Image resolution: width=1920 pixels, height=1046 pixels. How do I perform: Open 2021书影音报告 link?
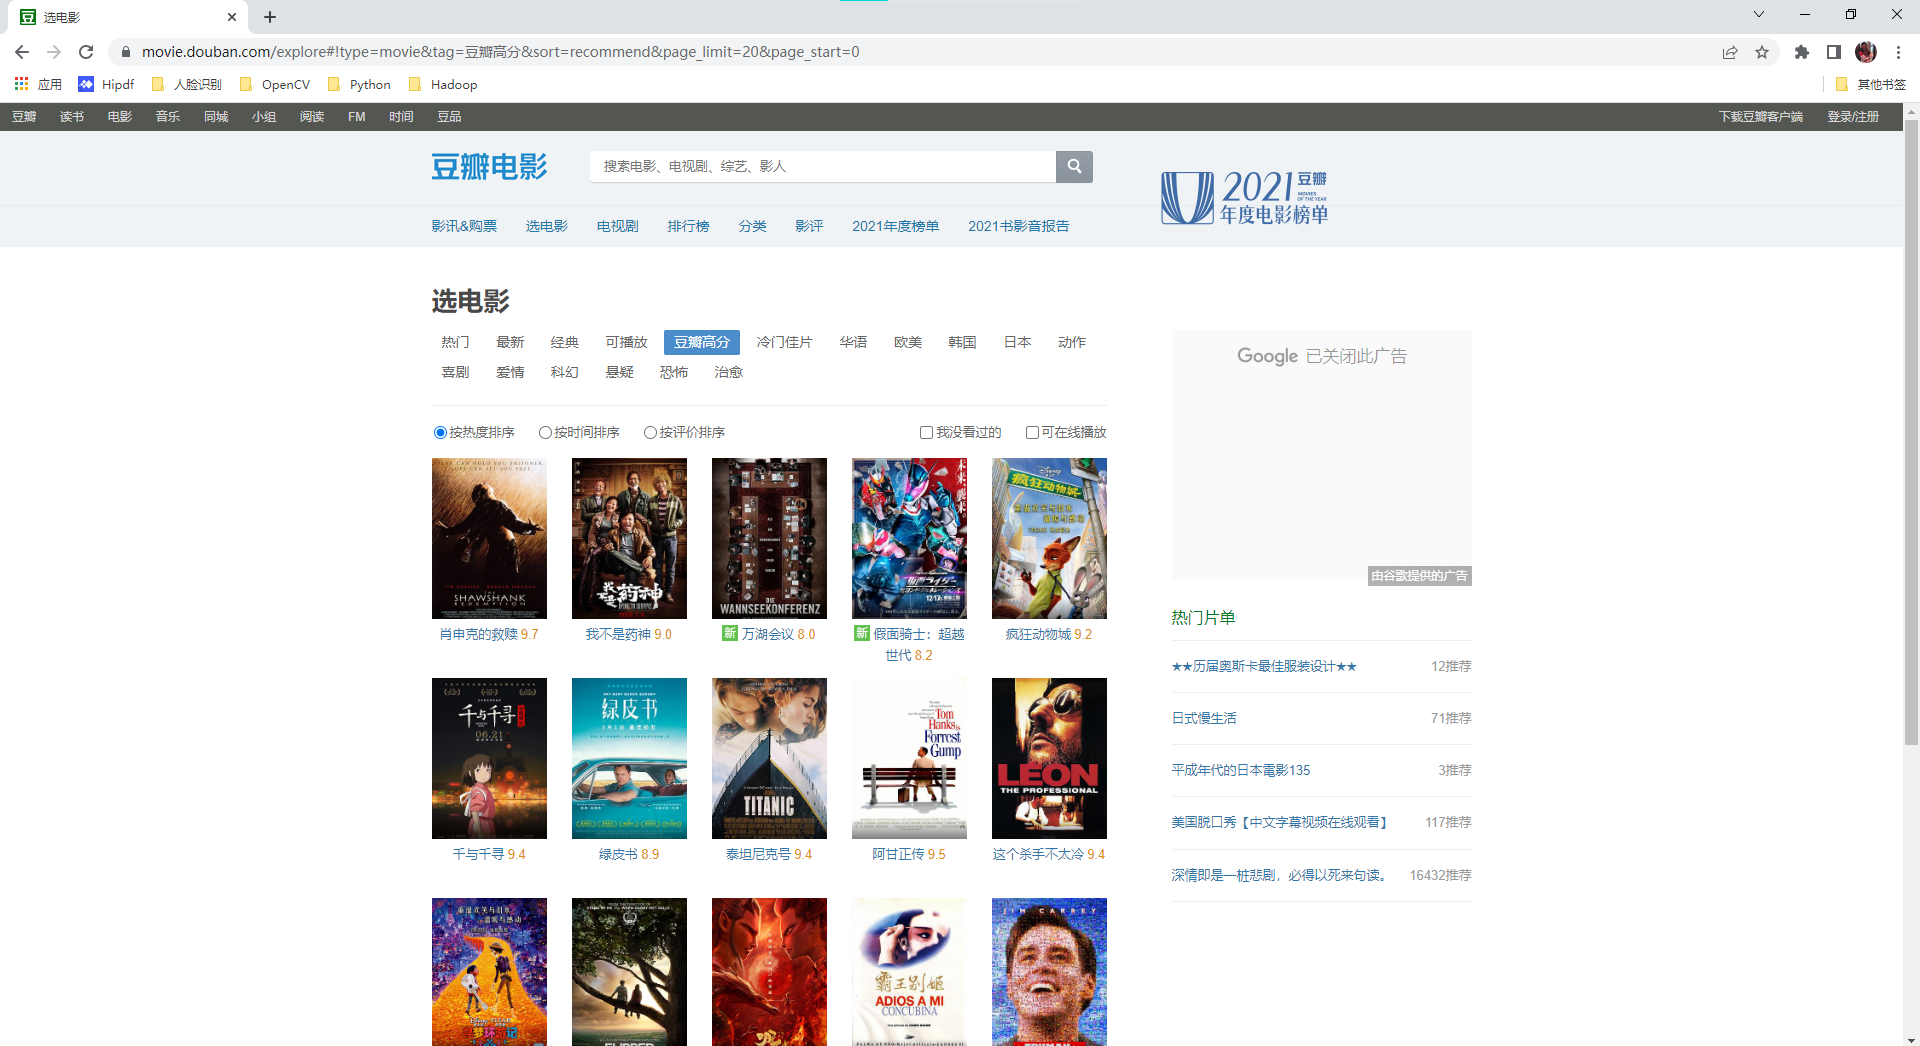click(x=1018, y=226)
